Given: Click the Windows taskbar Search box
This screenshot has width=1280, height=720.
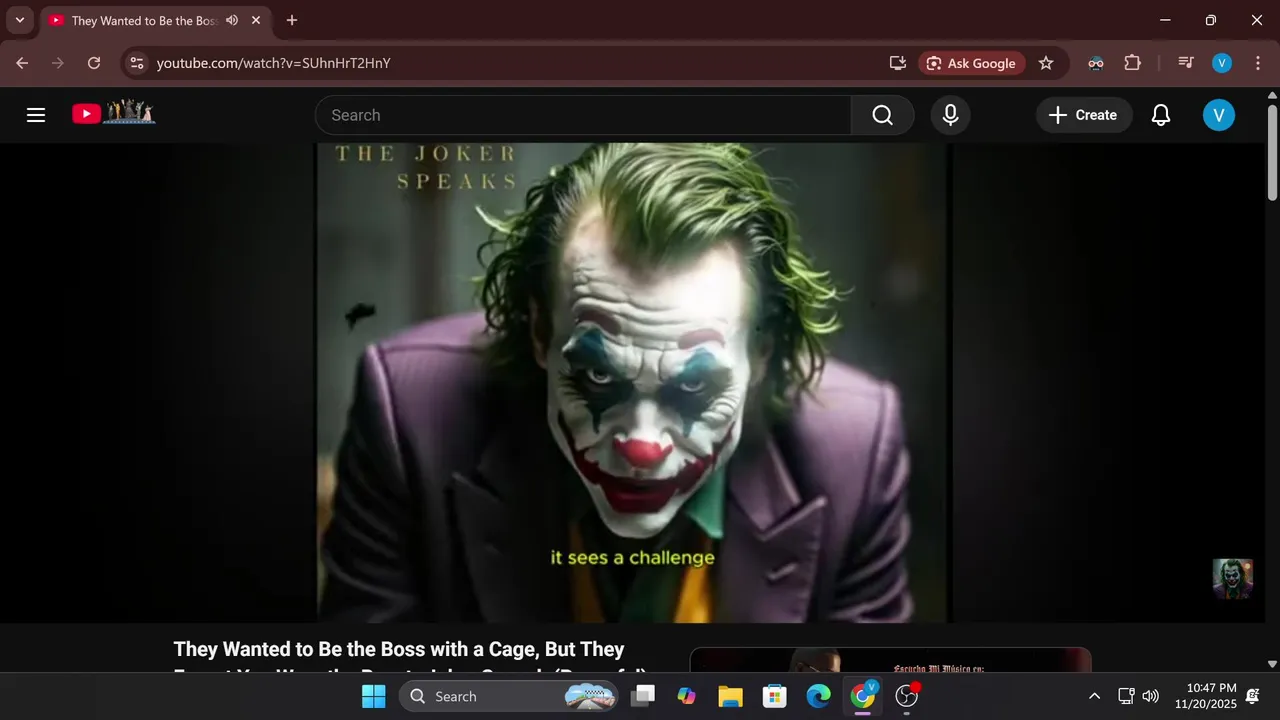Looking at the screenshot, I should coord(509,696).
